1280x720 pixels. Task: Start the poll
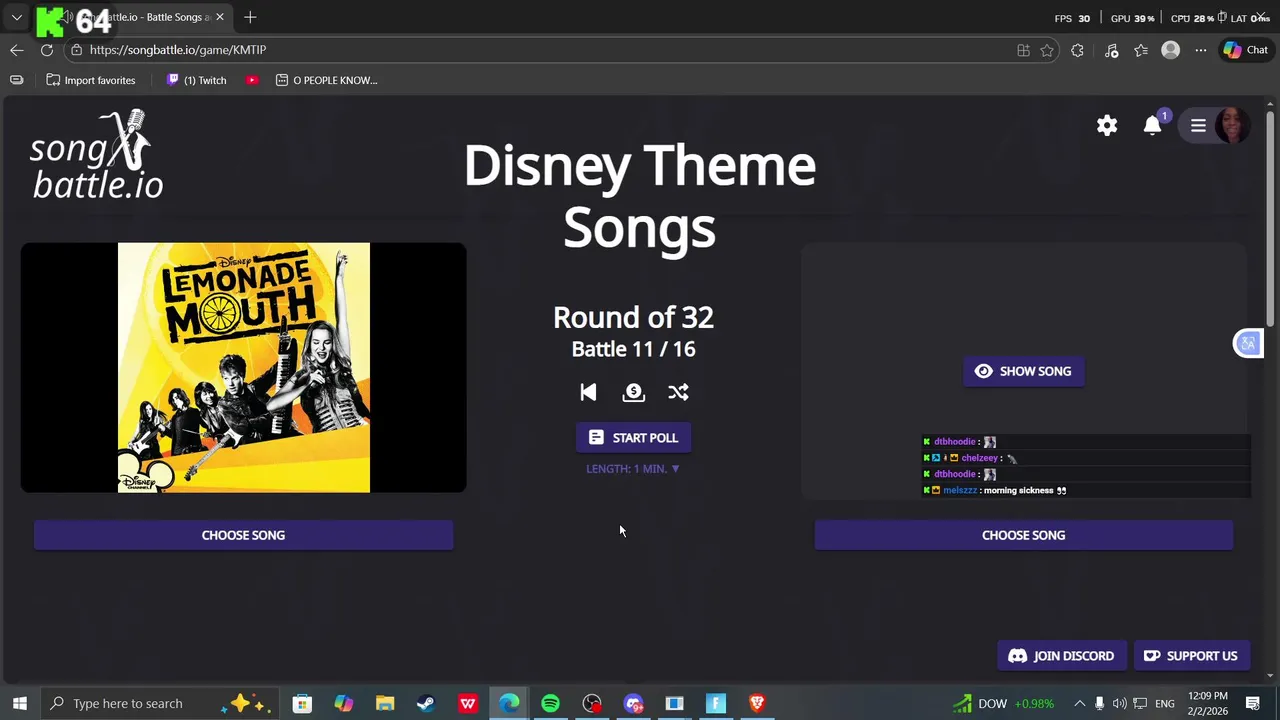(x=633, y=438)
